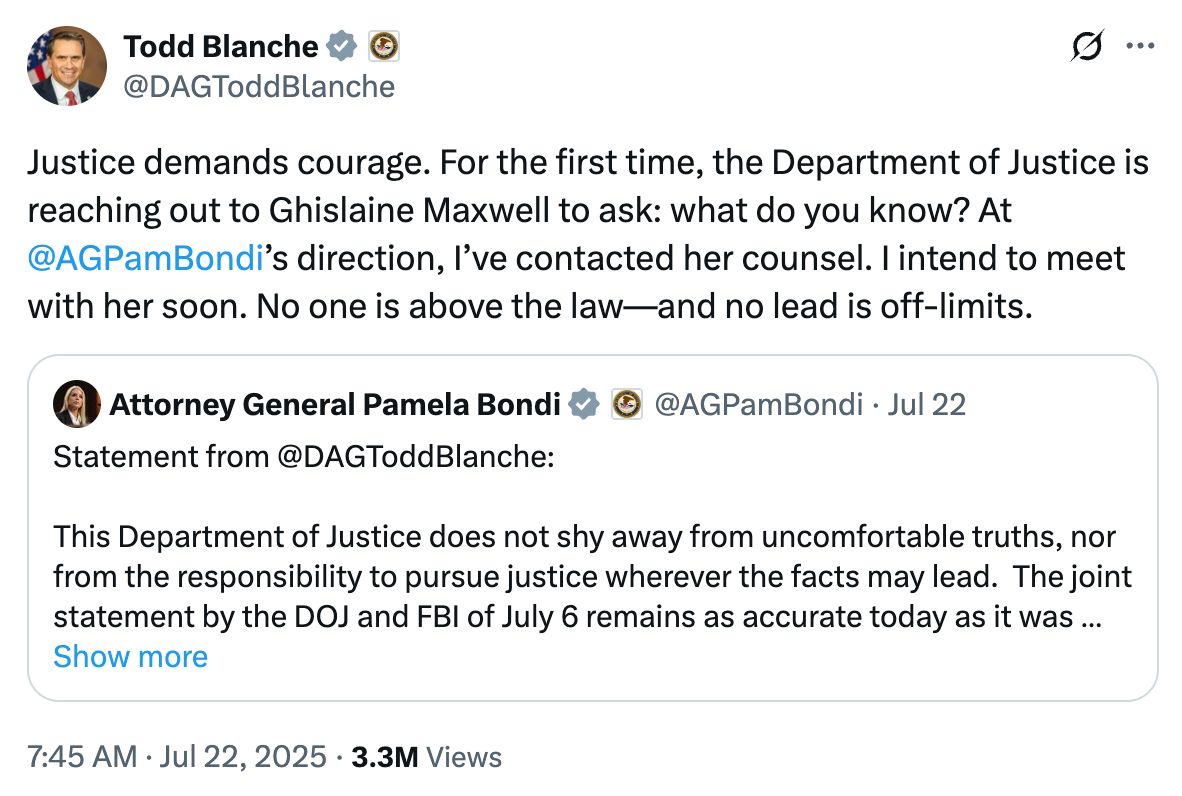Follow the @AGPamBondi mention in the tweet text
The width and height of the screenshot is (1182, 796).
[146, 258]
